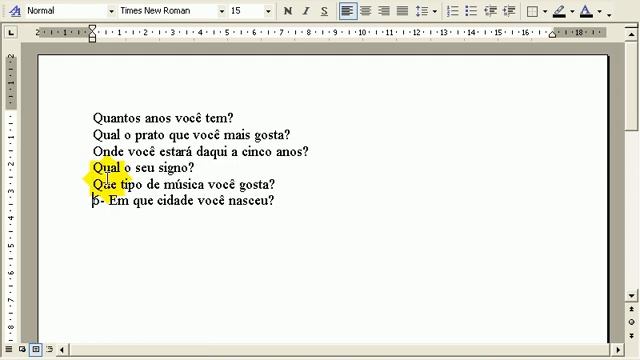Align text to the left
Screen dimensions: 640x360
click(347, 11)
